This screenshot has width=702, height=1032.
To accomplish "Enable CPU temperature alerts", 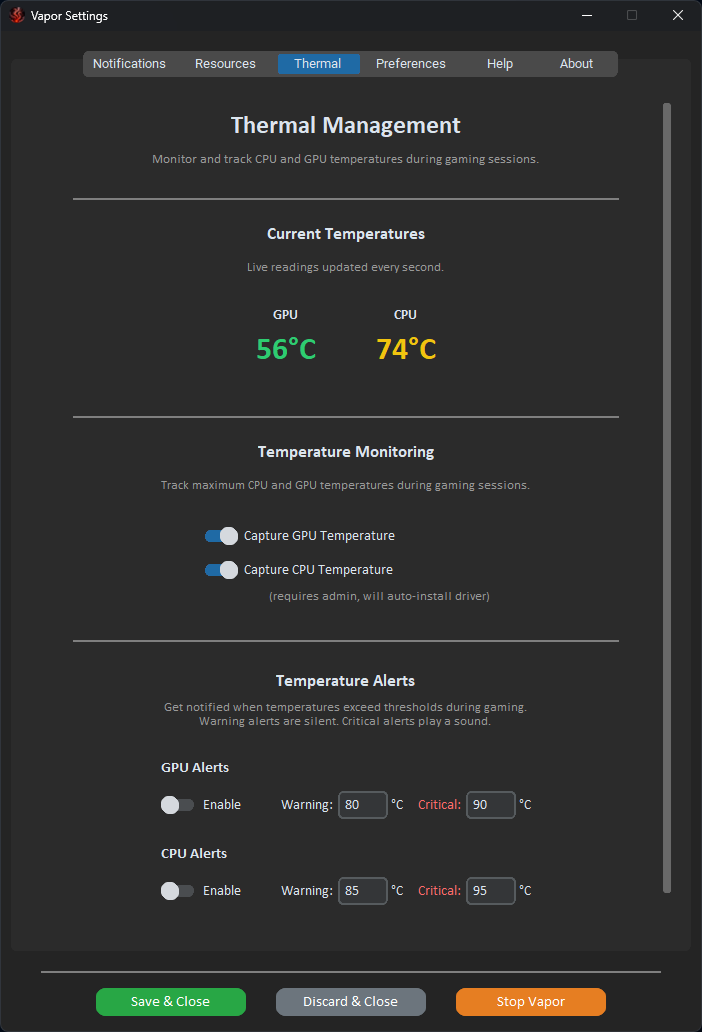I will (176, 891).
